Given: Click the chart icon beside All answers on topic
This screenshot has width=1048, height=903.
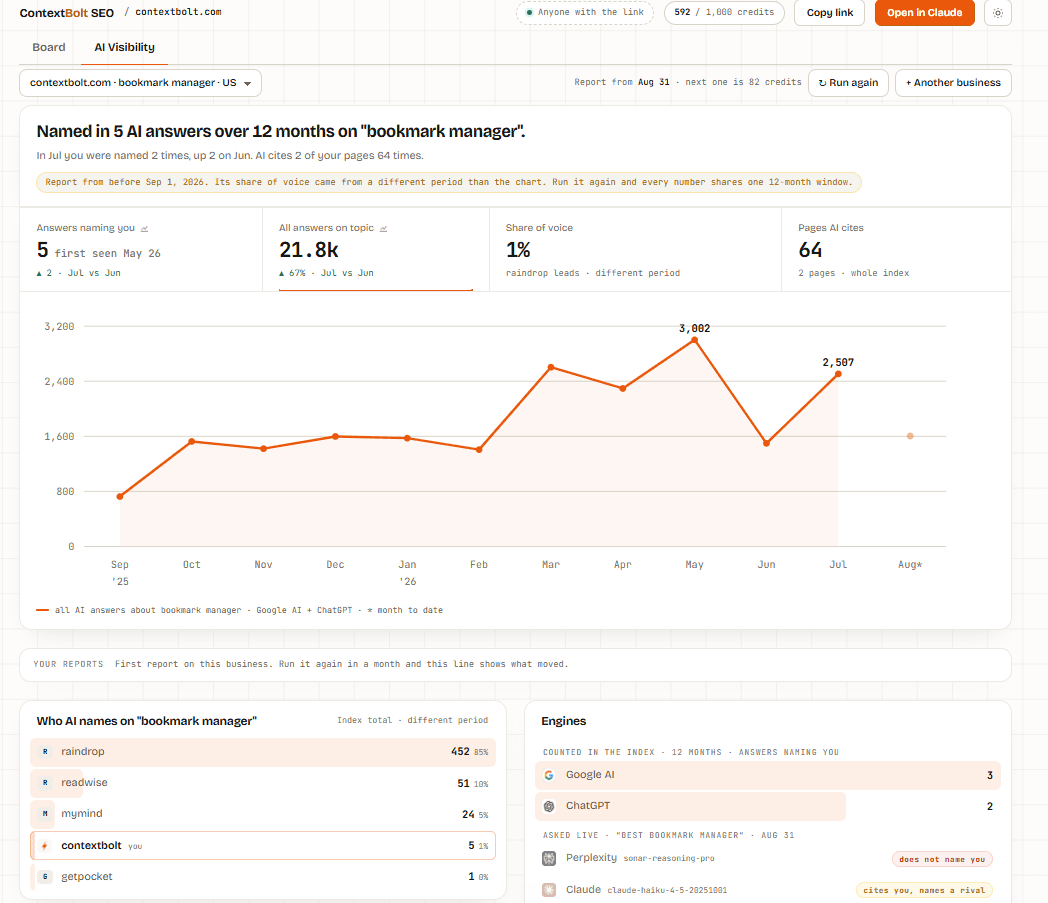Looking at the screenshot, I should (x=384, y=229).
